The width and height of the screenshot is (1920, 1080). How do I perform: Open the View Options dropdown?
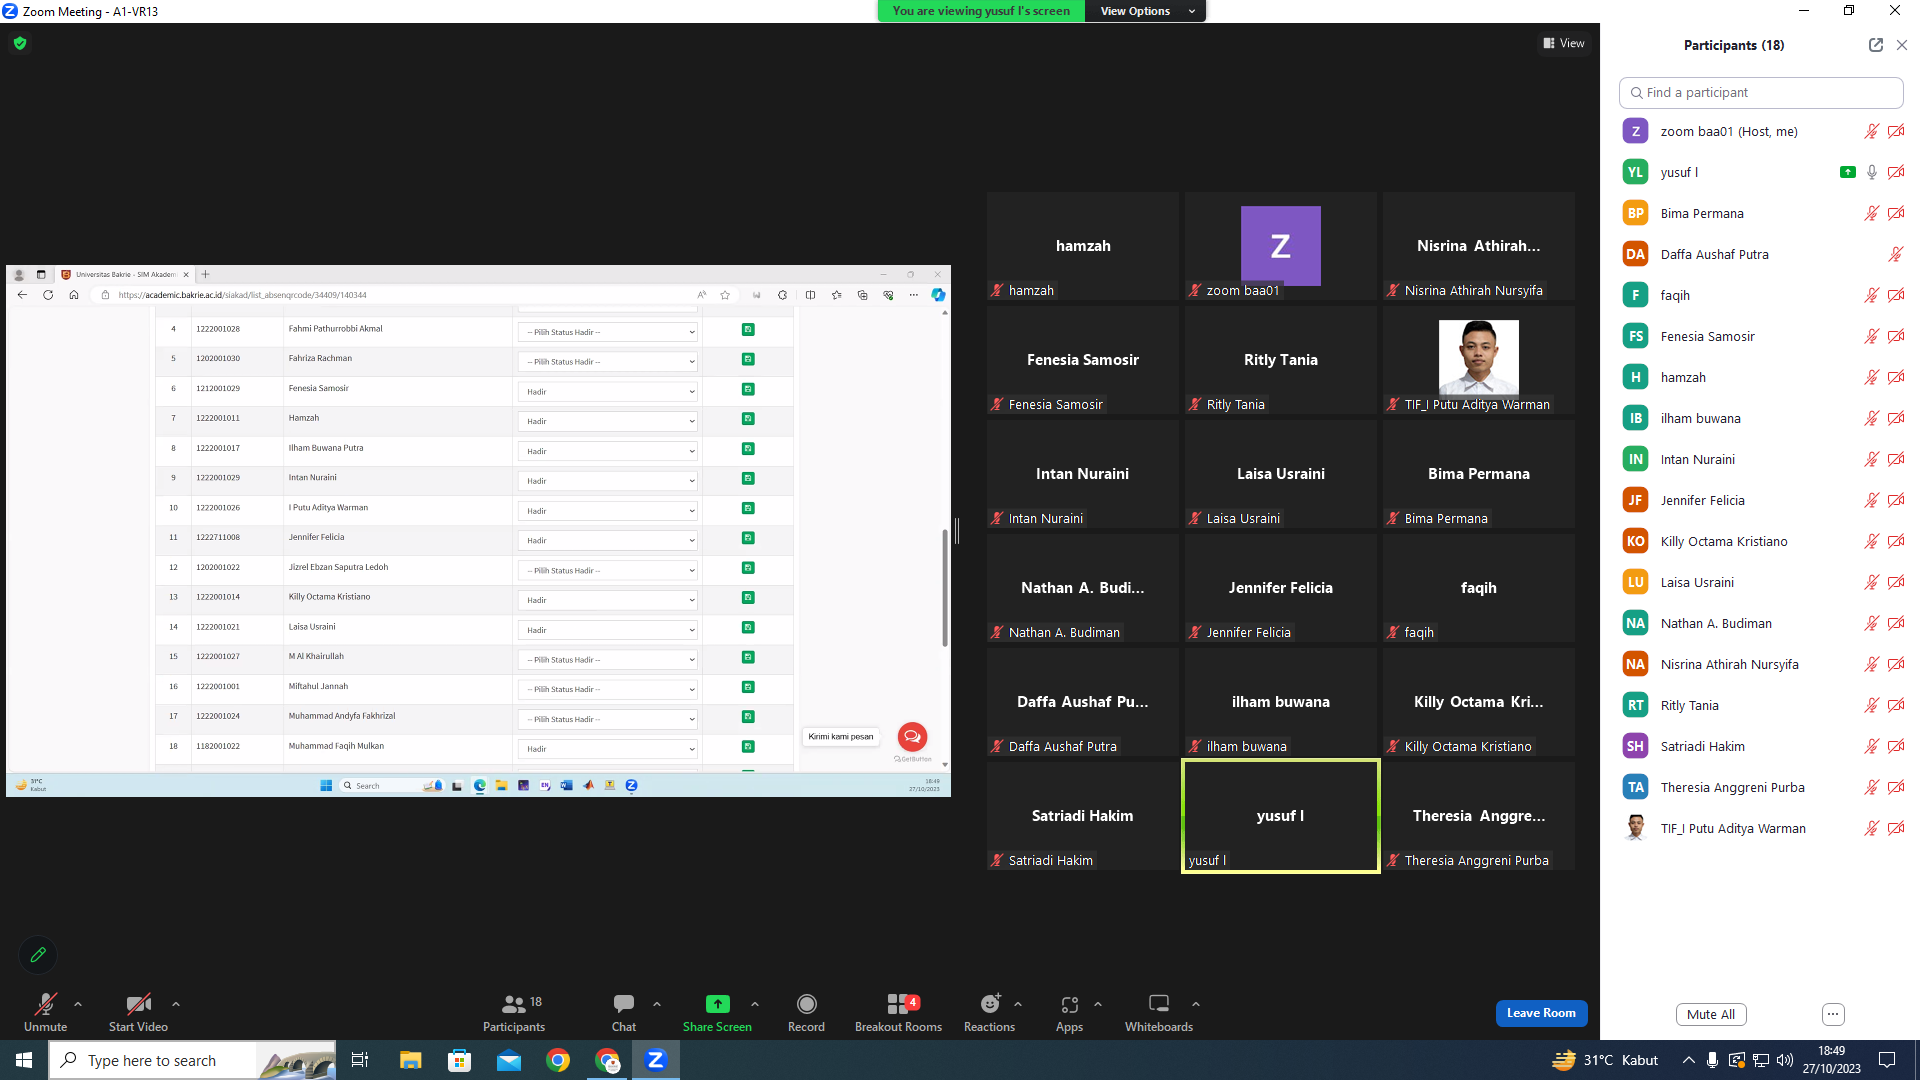(x=1146, y=11)
